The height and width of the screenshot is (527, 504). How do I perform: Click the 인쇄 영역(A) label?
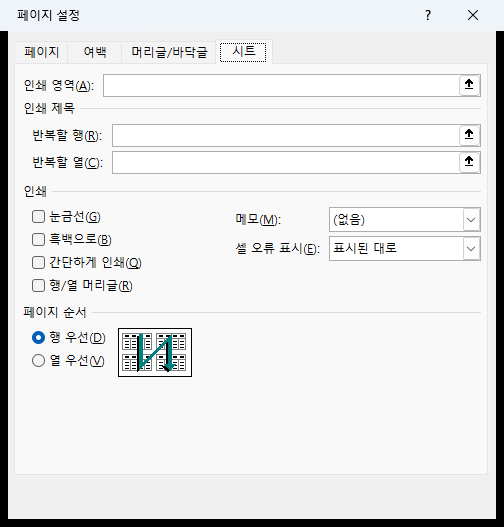(x=59, y=86)
